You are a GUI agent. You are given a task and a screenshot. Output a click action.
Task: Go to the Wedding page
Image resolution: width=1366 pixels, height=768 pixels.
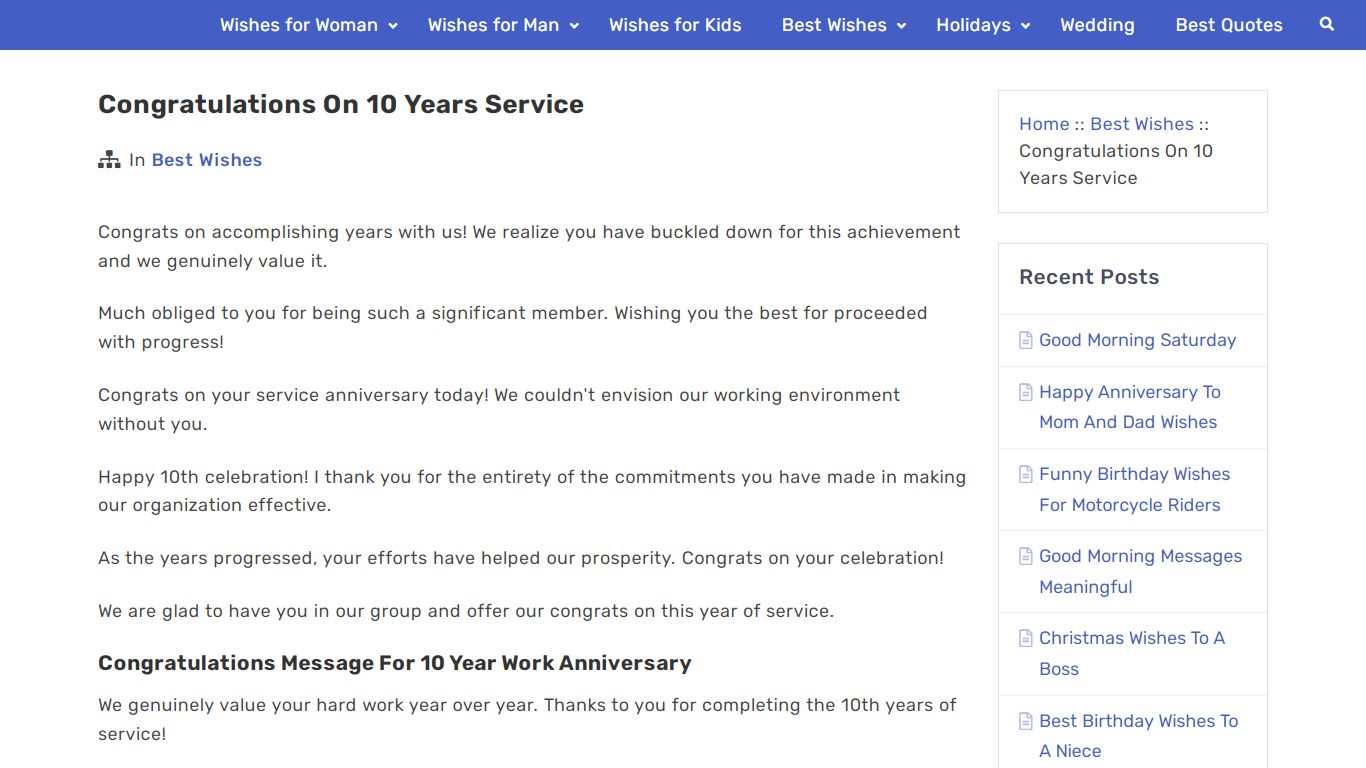(x=1097, y=25)
